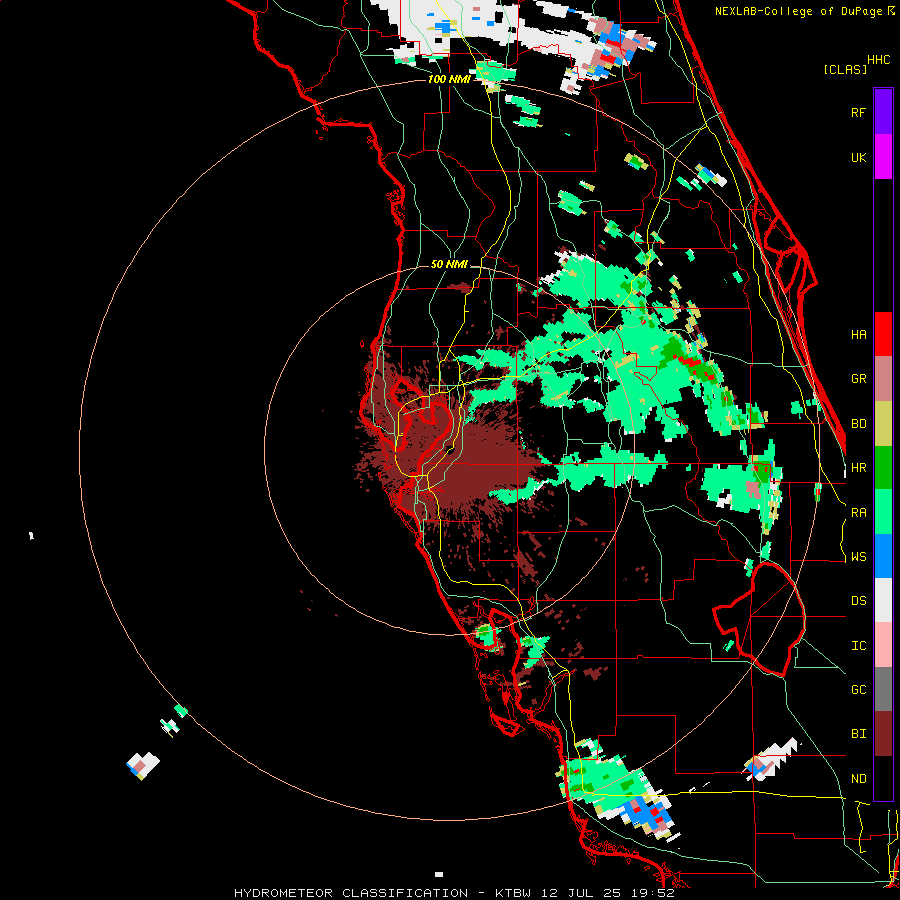
Task: Click the GC gray legend swatch
Action: [x=883, y=689]
